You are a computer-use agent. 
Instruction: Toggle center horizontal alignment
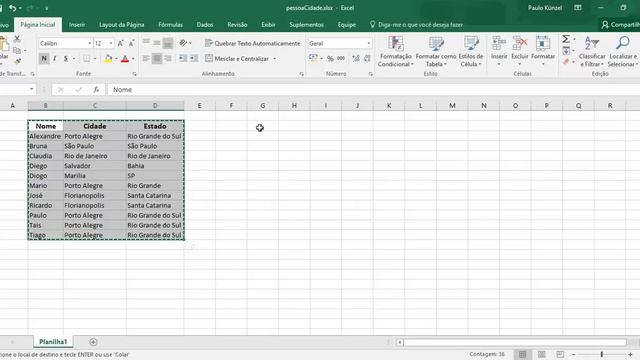(x=157, y=59)
